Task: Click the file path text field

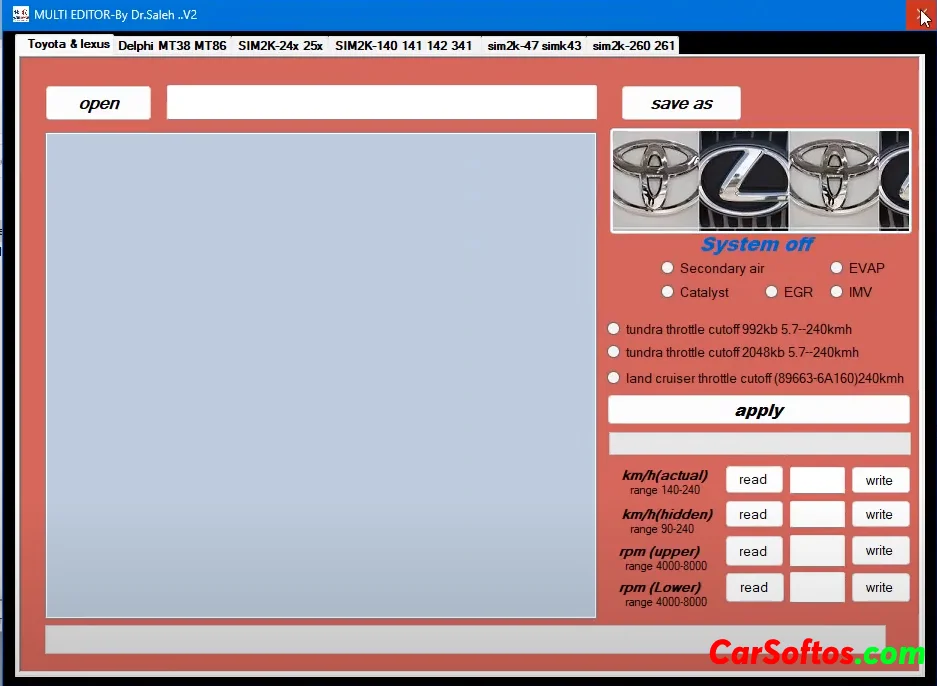Action: pyautogui.click(x=381, y=103)
